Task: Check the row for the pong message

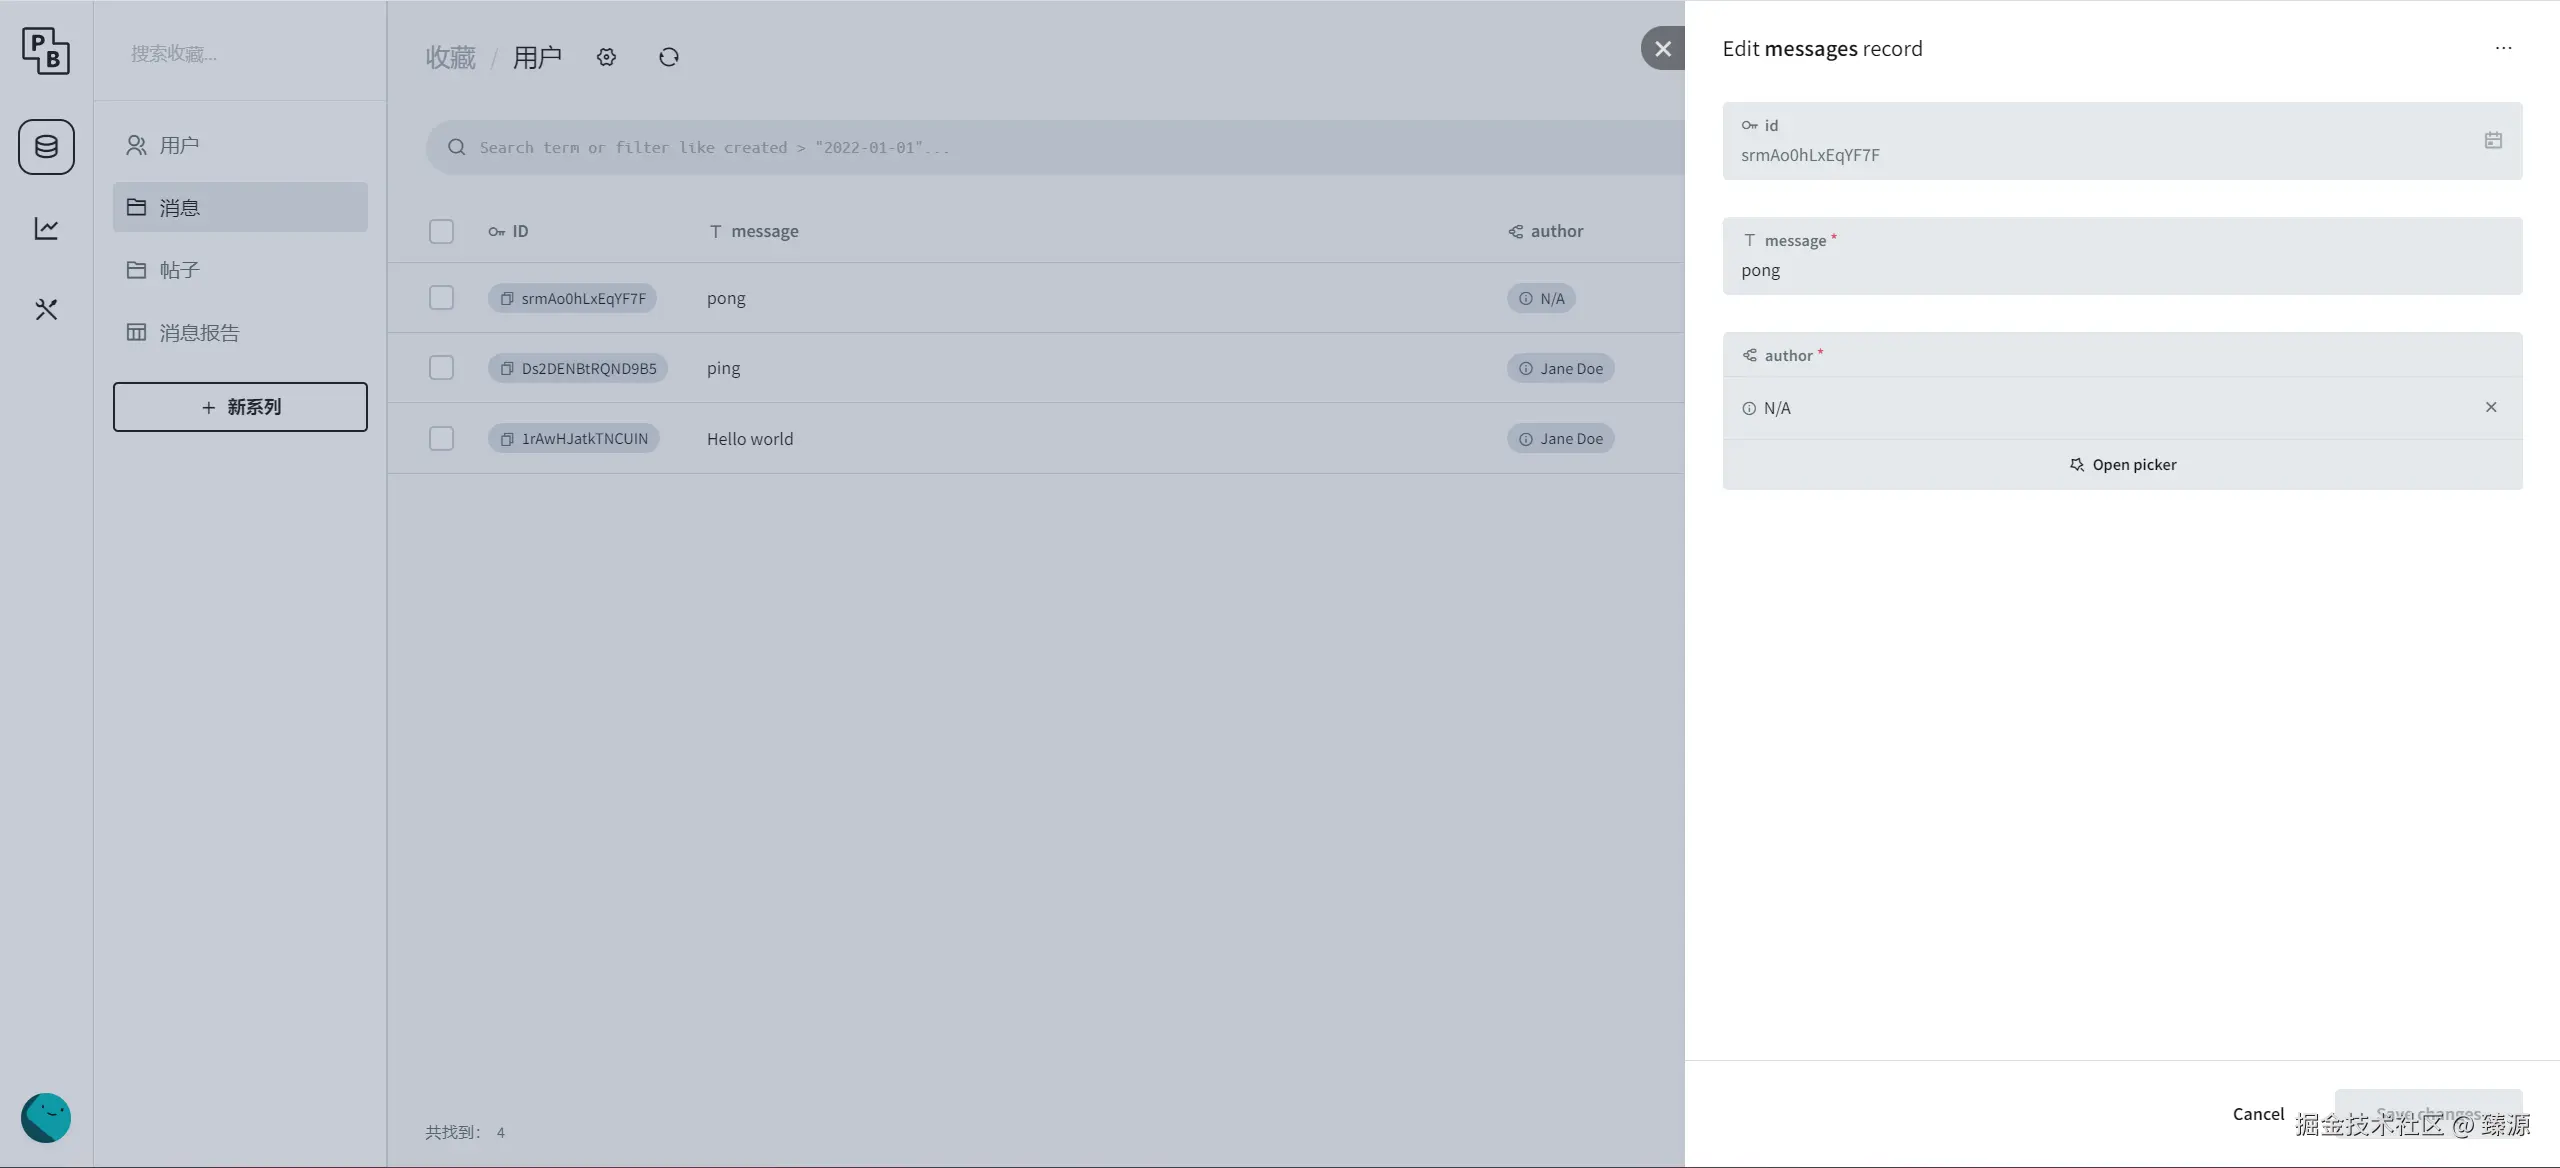Action: tap(441, 298)
